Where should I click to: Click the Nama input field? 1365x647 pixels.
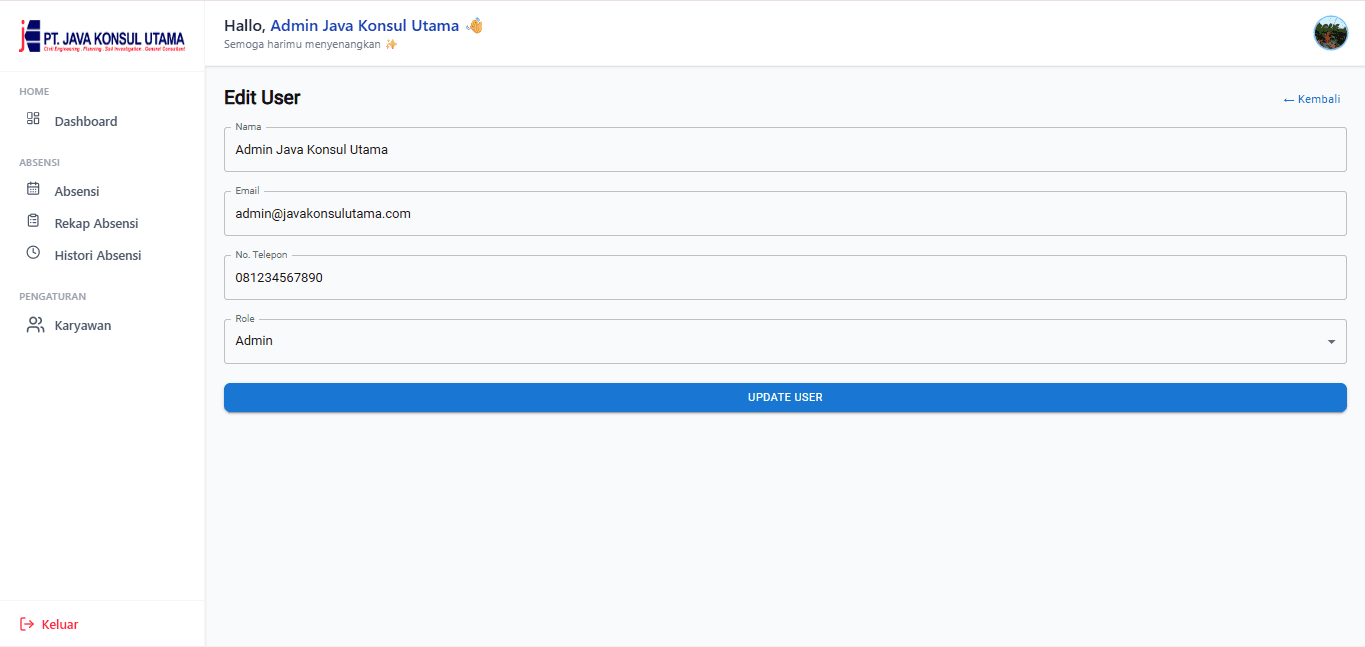coord(785,149)
